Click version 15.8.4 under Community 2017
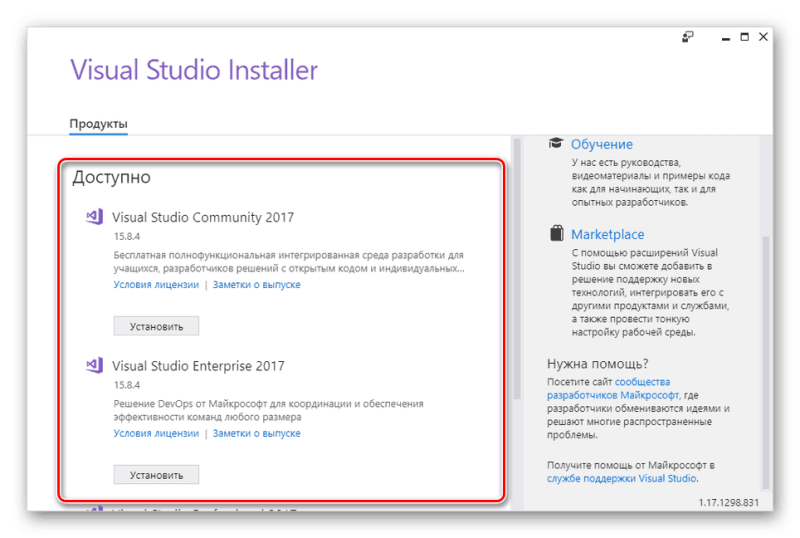The image size is (800, 538). point(127,236)
